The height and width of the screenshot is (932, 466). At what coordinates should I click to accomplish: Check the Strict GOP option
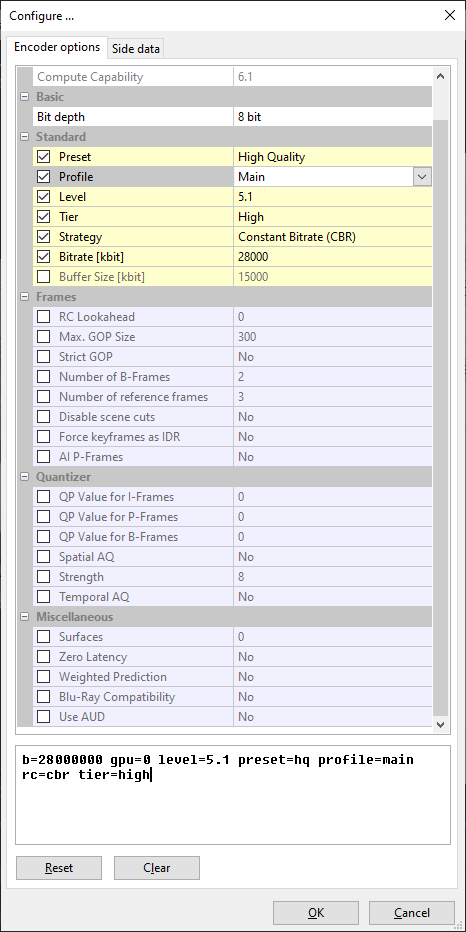(43, 357)
